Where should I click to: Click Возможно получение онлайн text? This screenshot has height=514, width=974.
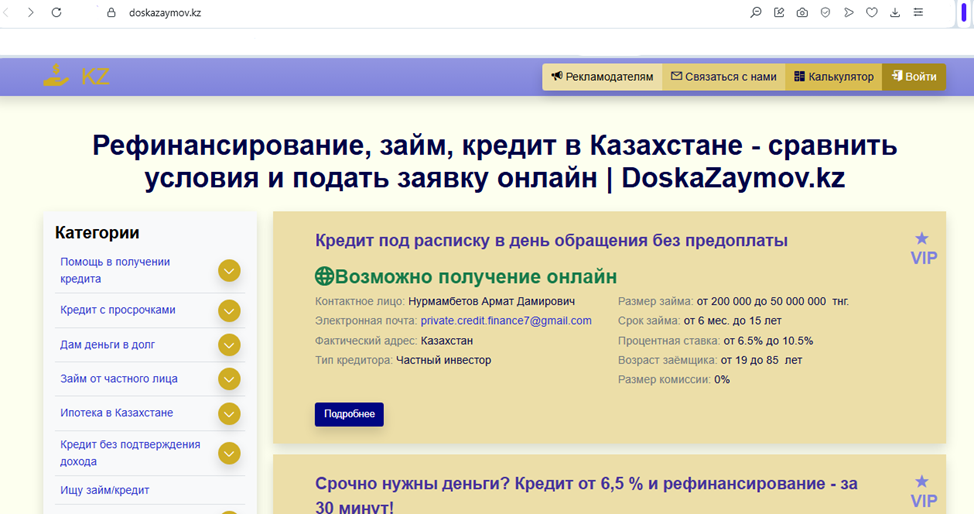point(476,276)
